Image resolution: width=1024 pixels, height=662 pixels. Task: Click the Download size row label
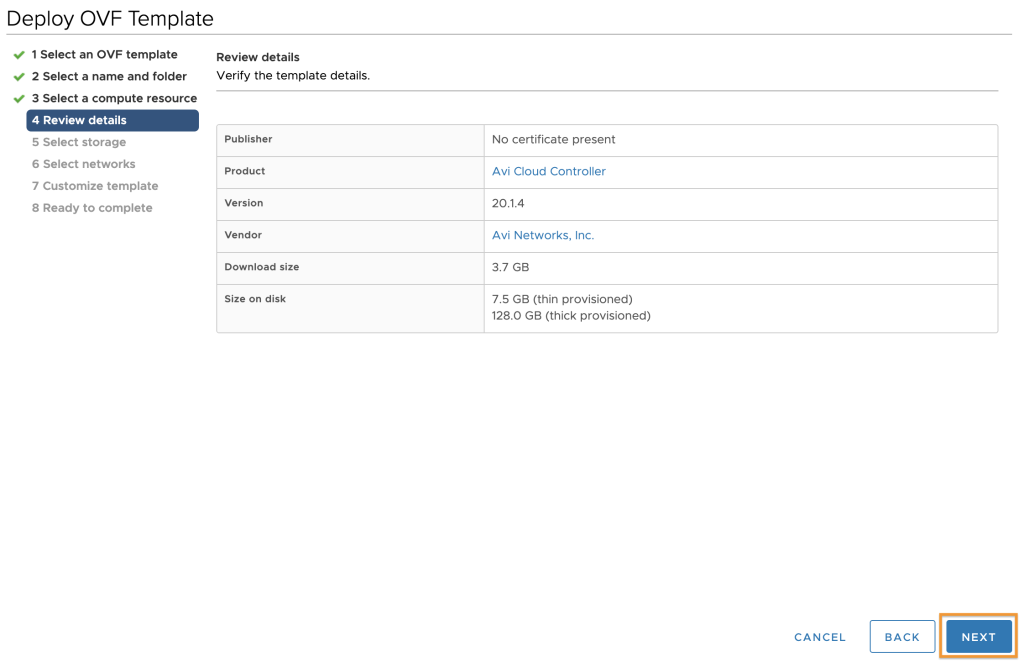[261, 267]
